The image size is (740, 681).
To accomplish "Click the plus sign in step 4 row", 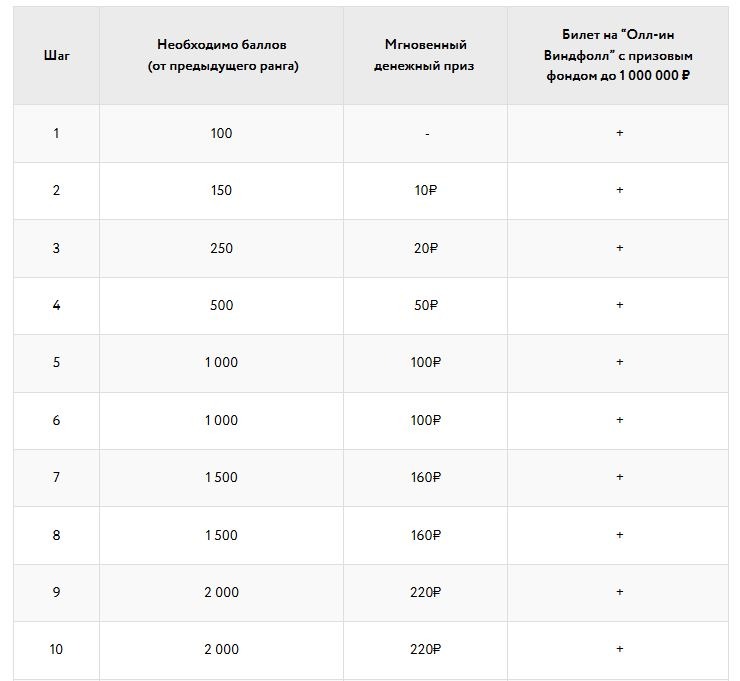I will point(620,305).
